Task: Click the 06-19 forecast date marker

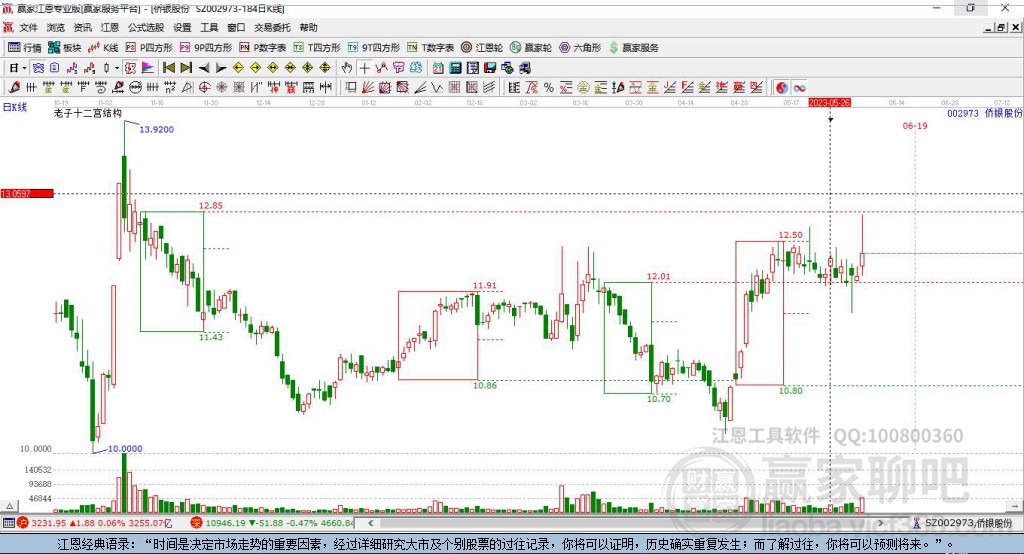Action: tap(915, 125)
